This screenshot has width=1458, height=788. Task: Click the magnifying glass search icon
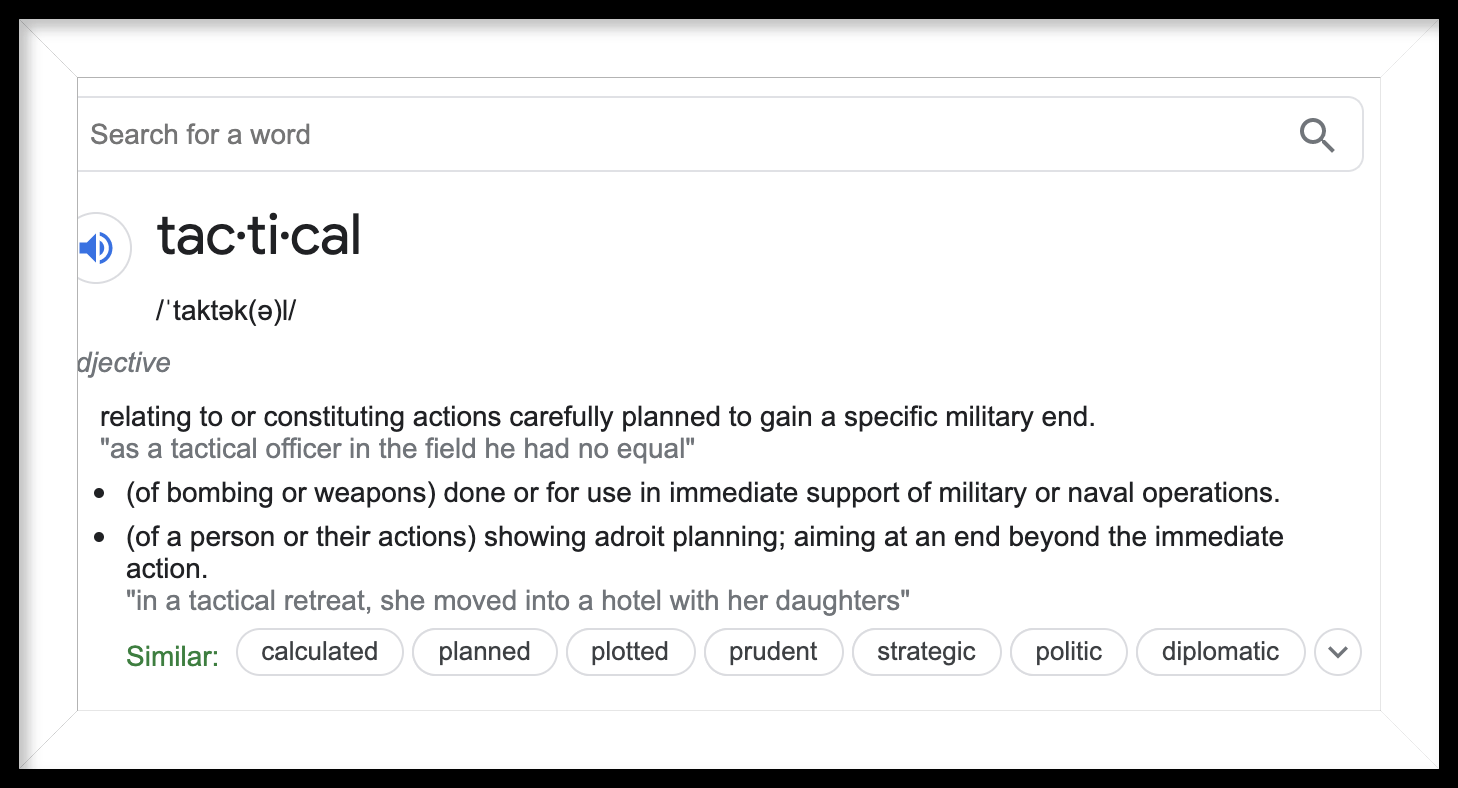[1316, 135]
